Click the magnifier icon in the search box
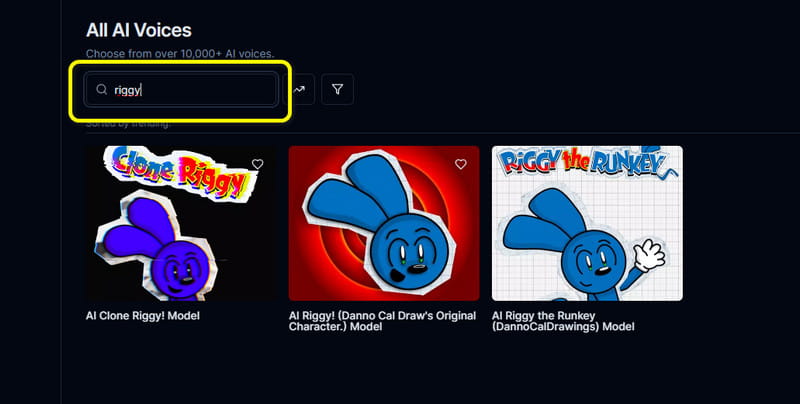The image size is (800, 404). pyautogui.click(x=101, y=90)
